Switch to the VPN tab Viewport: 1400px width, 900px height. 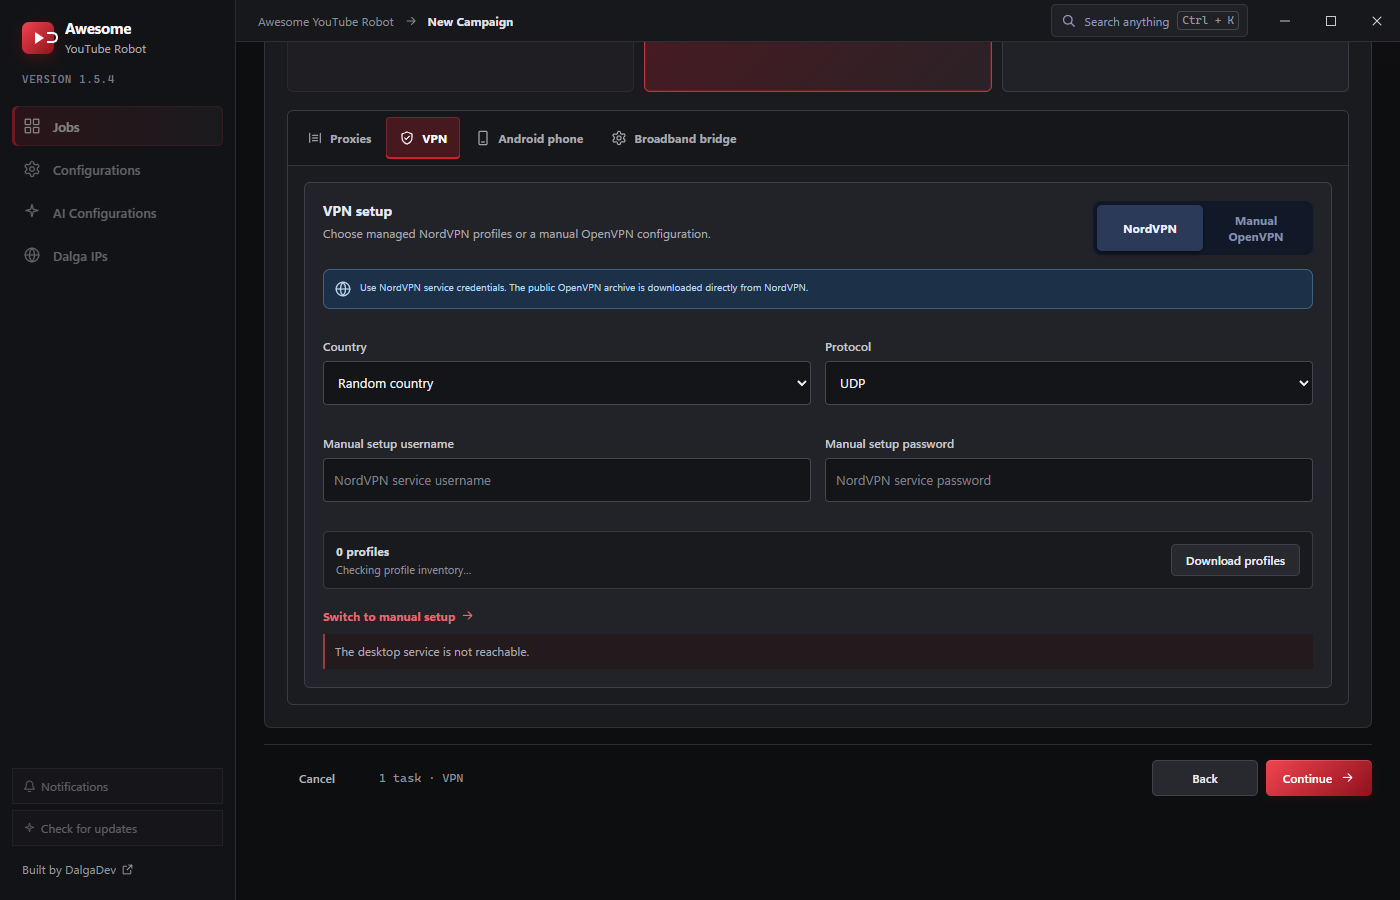click(x=423, y=139)
